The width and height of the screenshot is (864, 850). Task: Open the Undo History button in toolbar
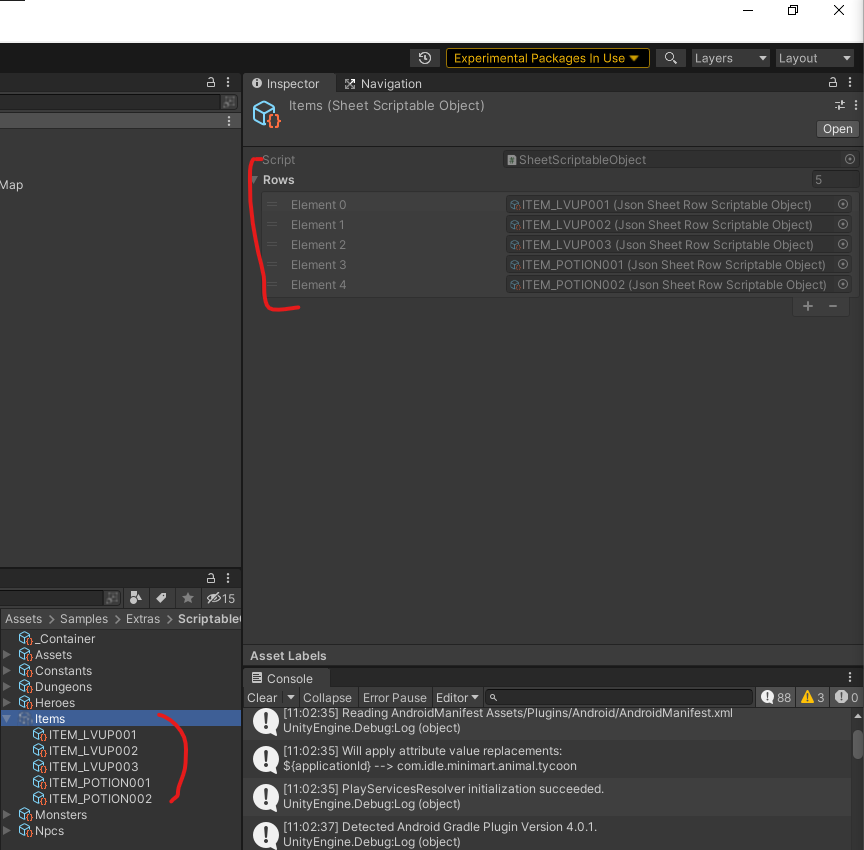(425, 58)
